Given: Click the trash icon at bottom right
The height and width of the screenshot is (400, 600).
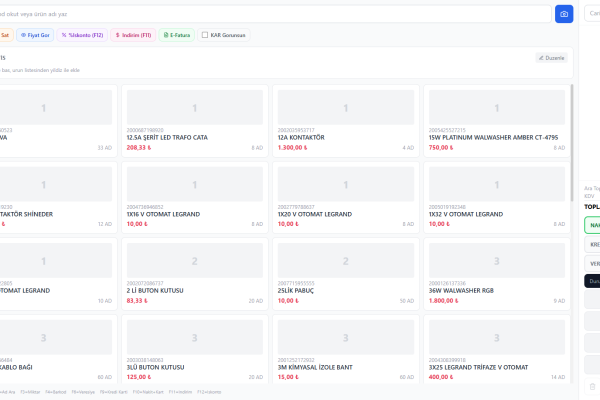Looking at the screenshot, I should pyautogui.click(x=591, y=386).
